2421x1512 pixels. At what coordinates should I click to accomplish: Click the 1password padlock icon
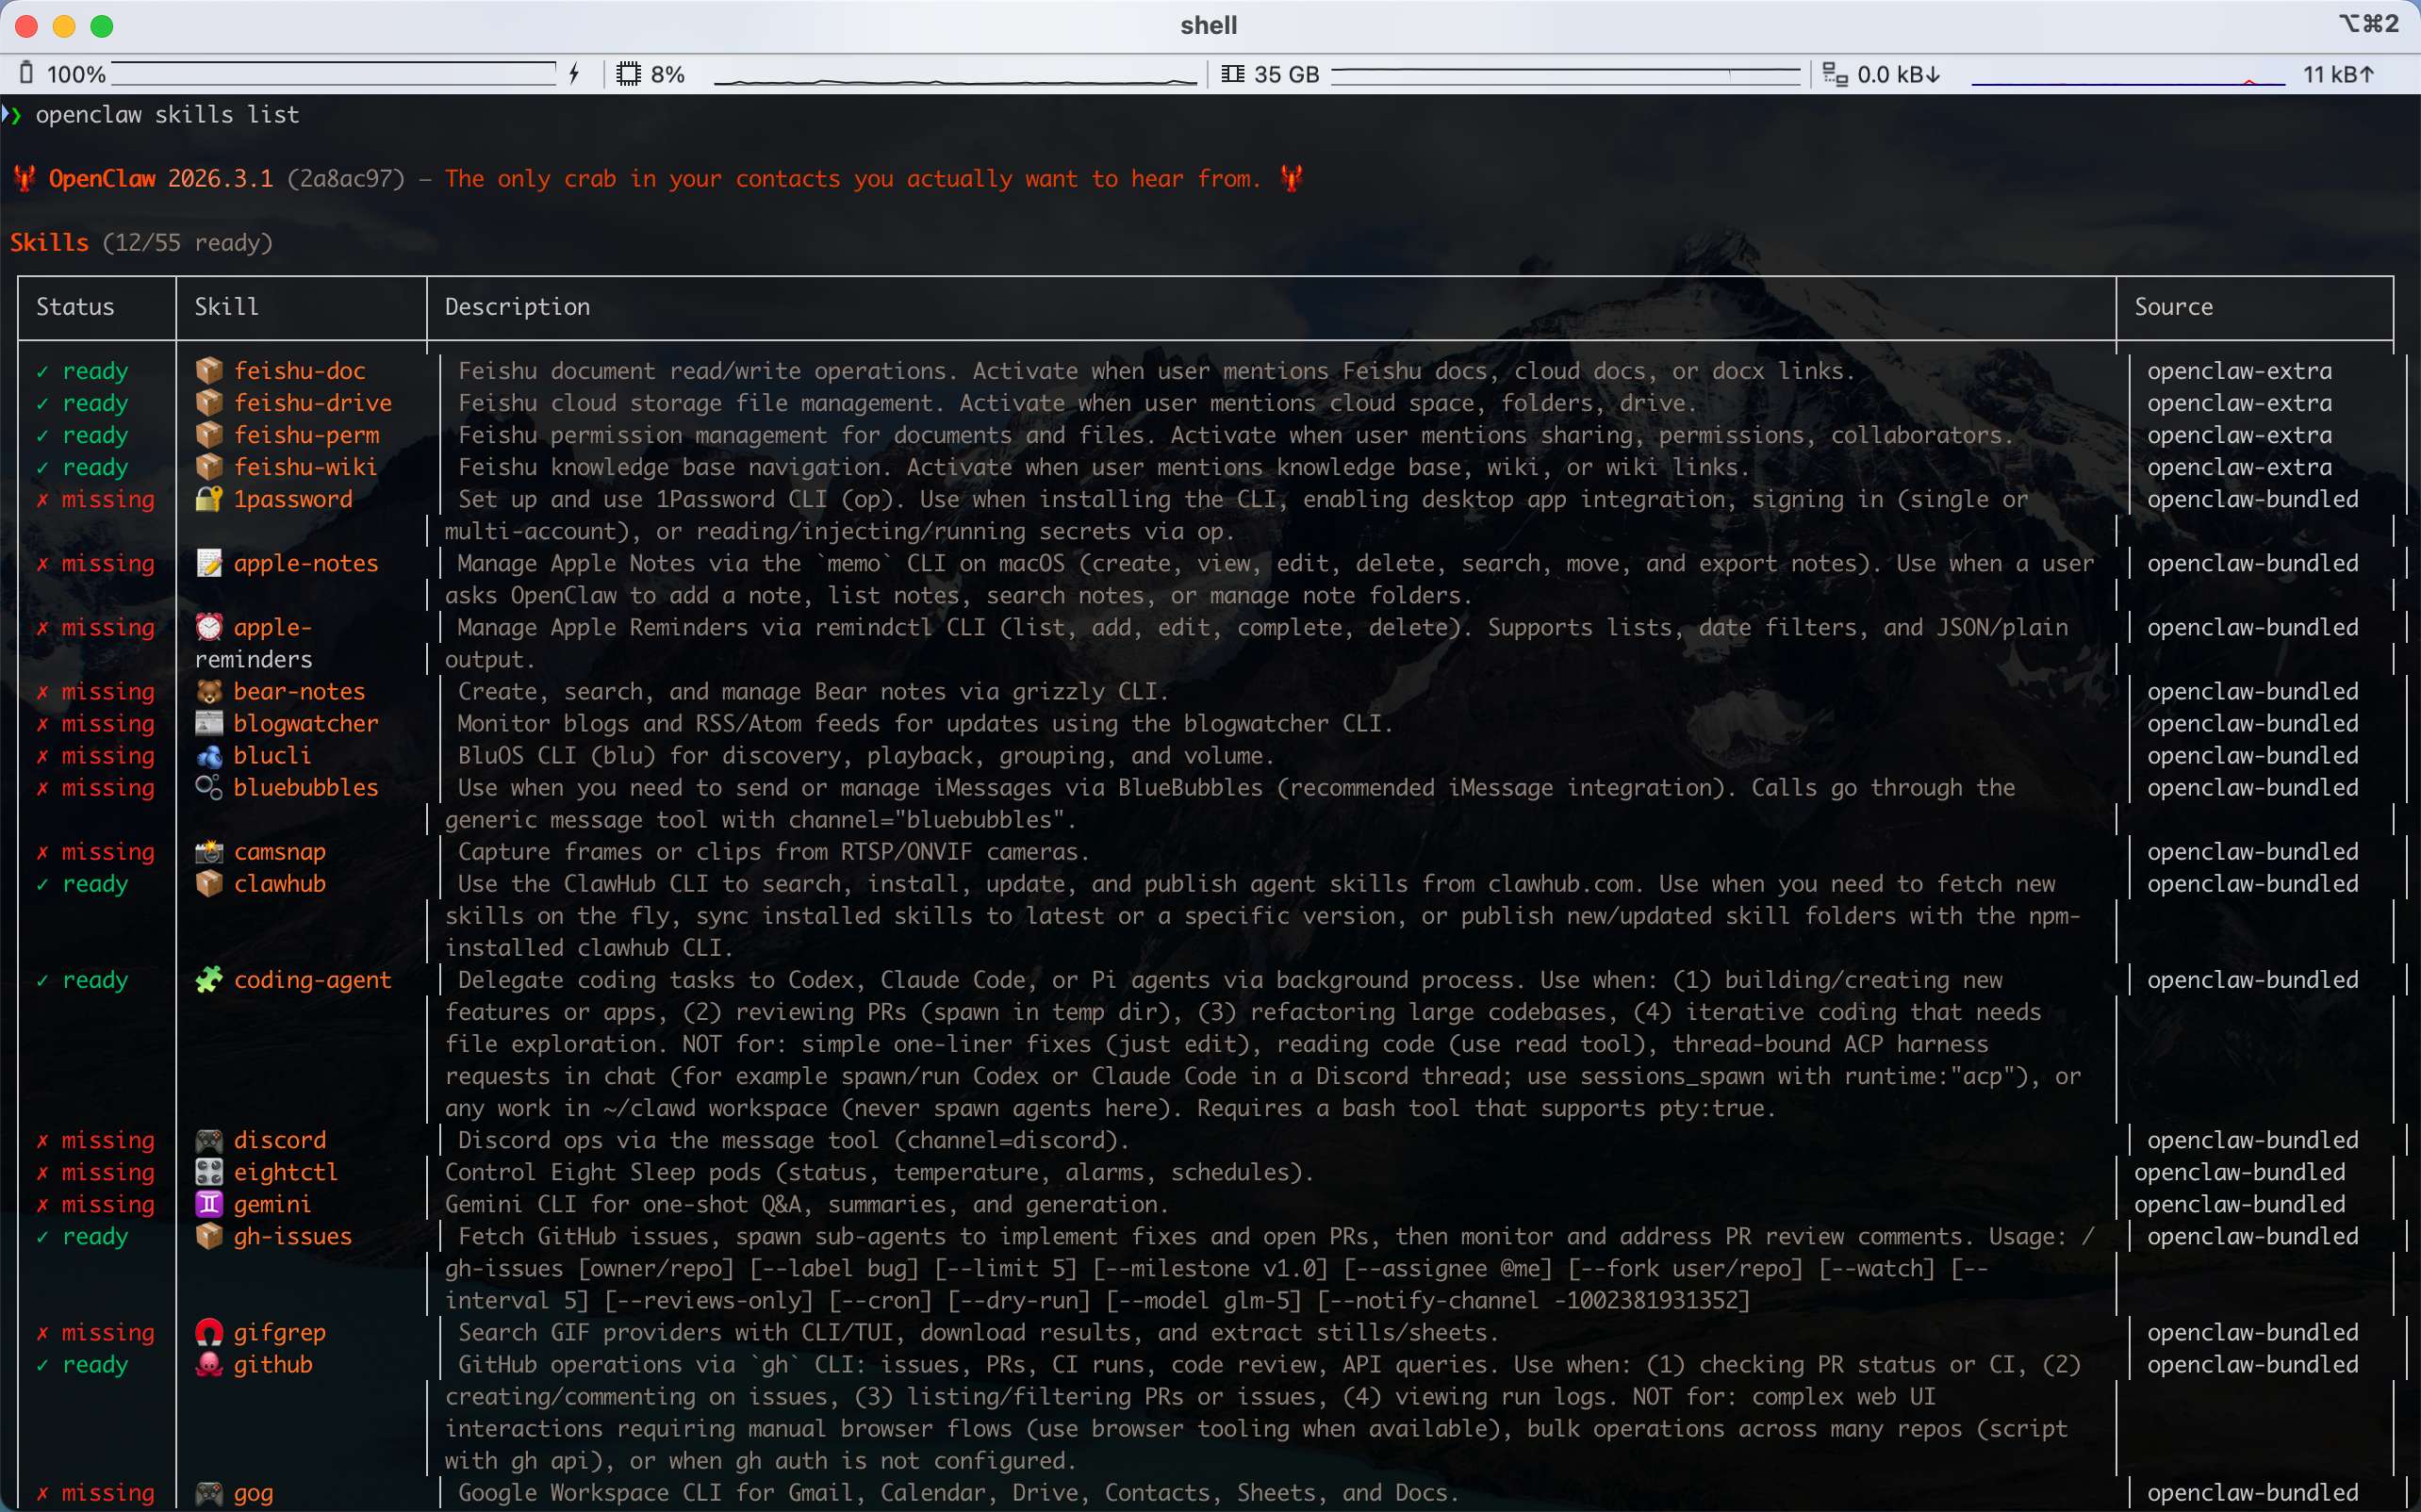click(x=209, y=499)
